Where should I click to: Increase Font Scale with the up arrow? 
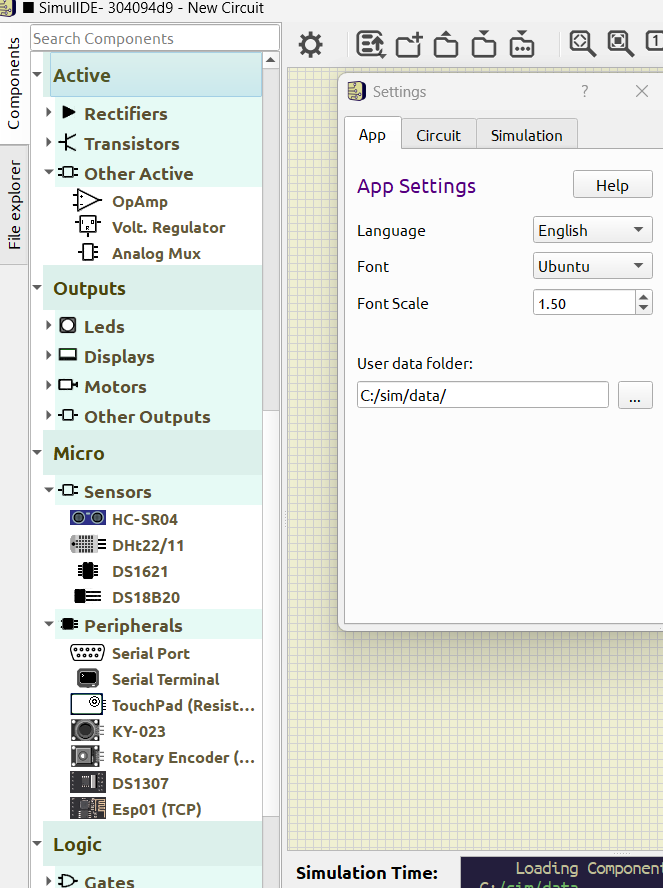643,297
